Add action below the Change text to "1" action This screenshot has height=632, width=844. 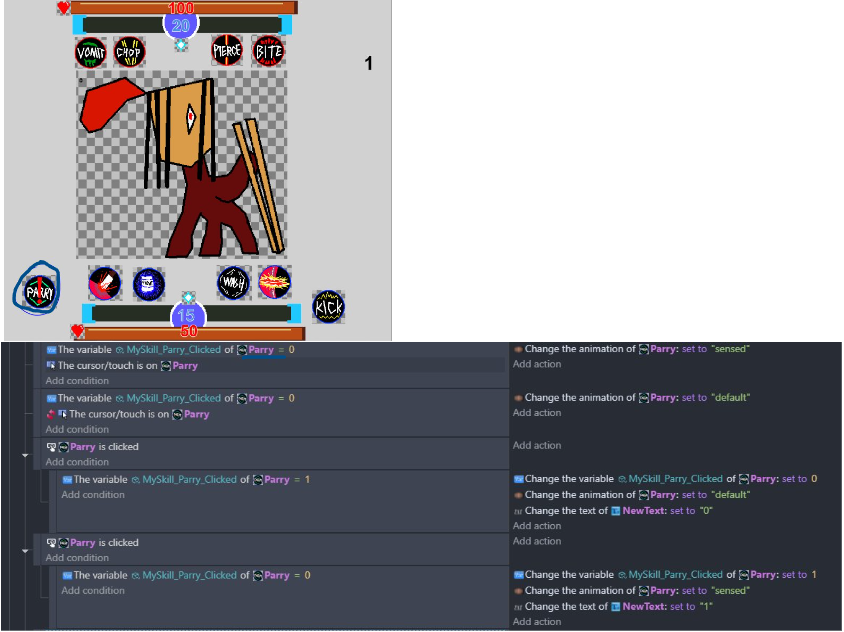537,621
